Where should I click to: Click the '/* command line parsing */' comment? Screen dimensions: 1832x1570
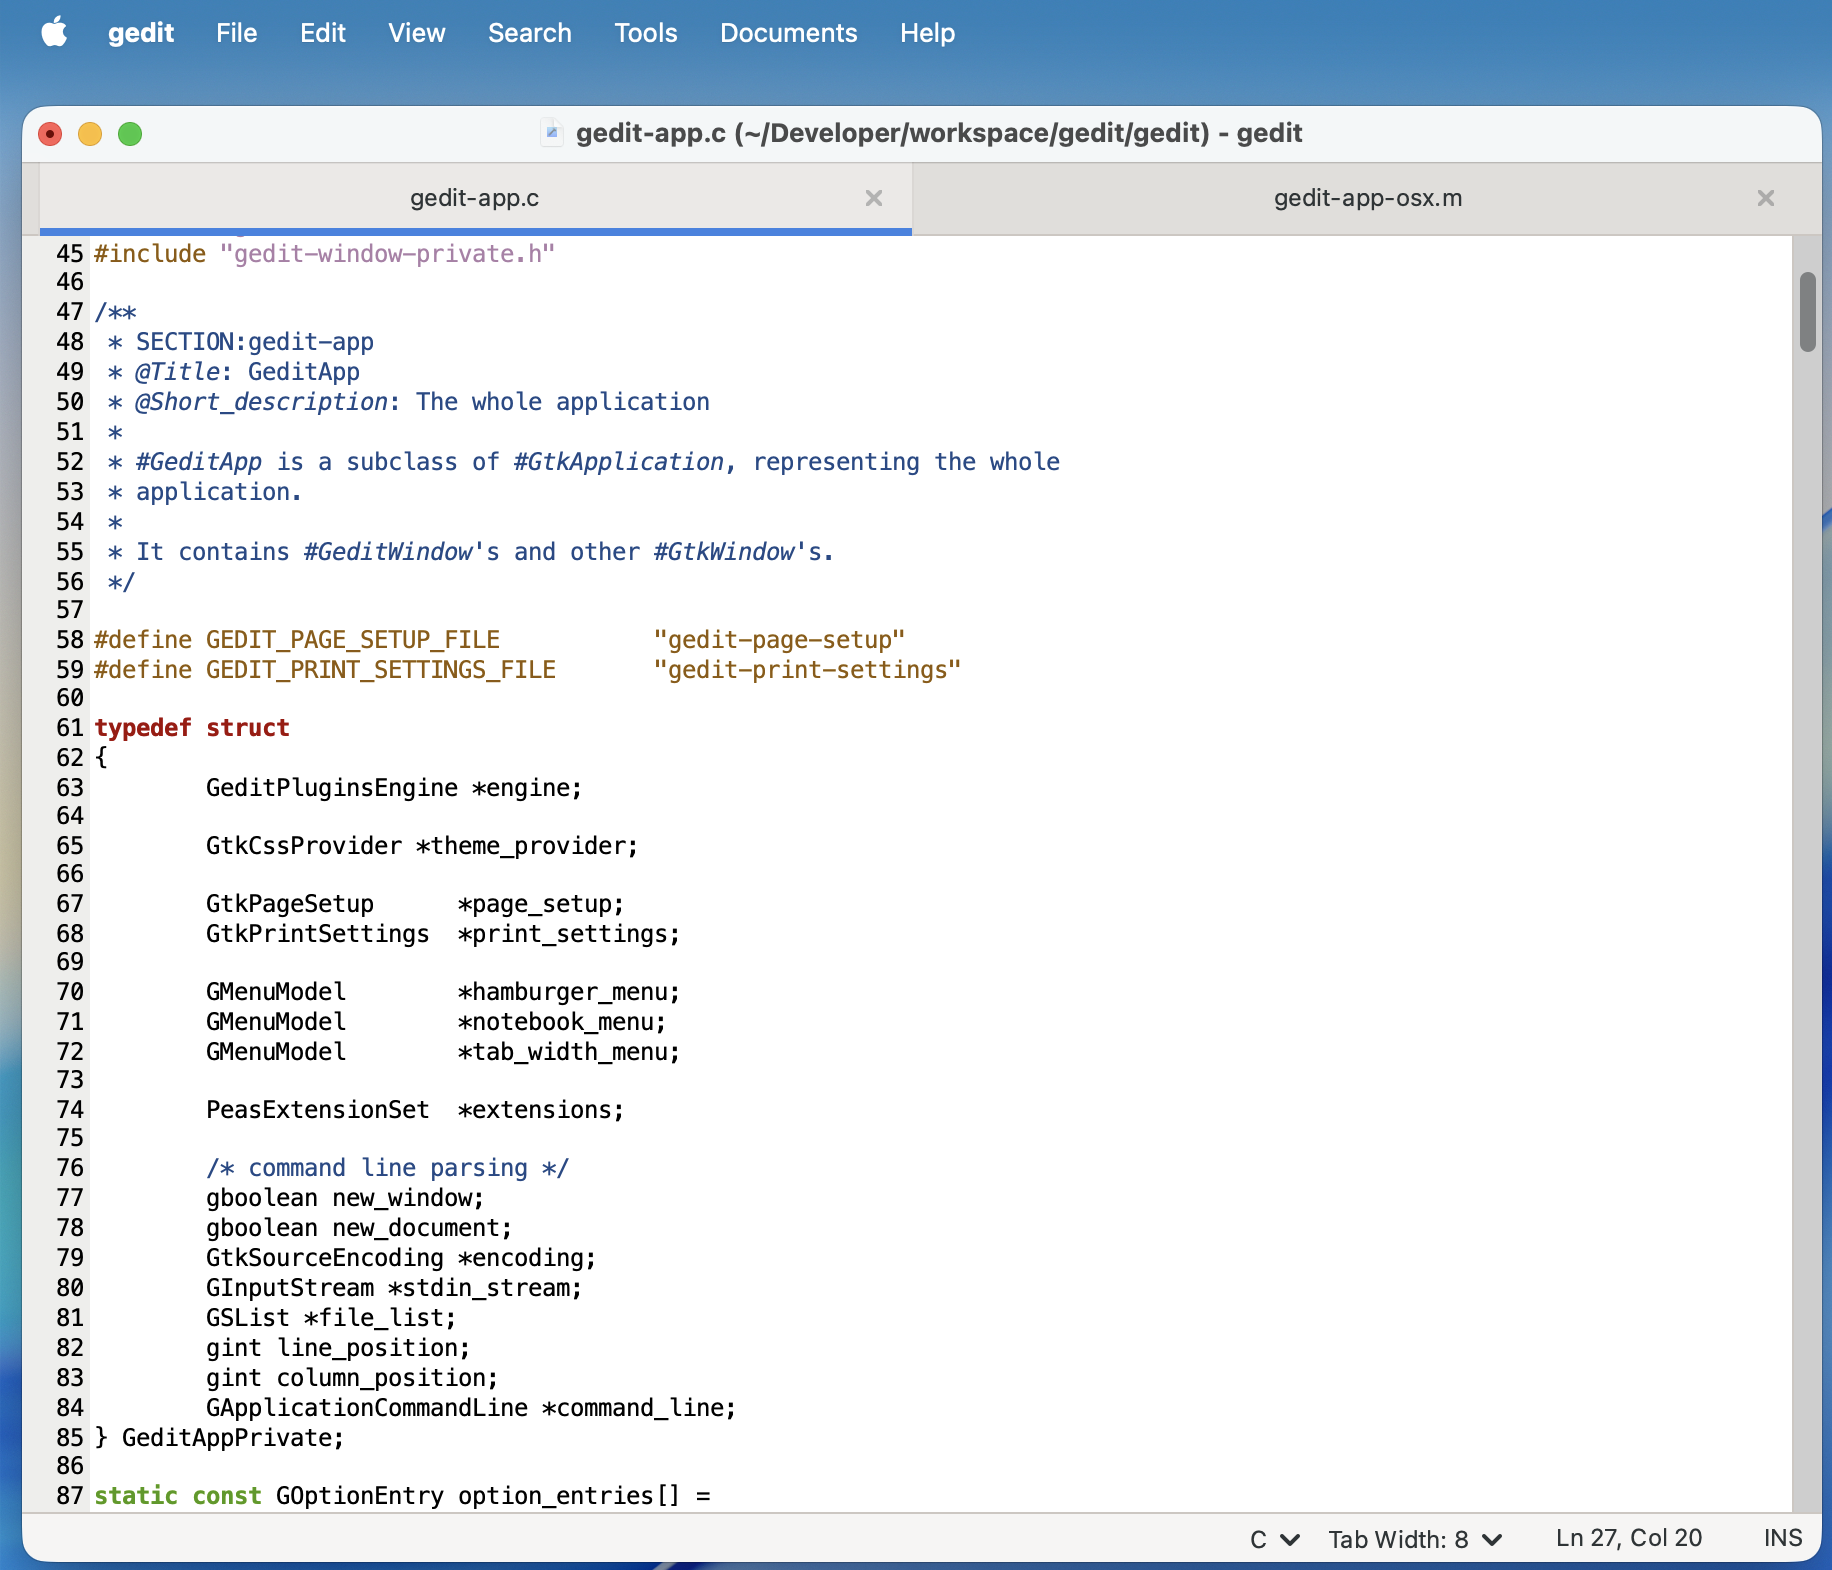click(x=387, y=1168)
